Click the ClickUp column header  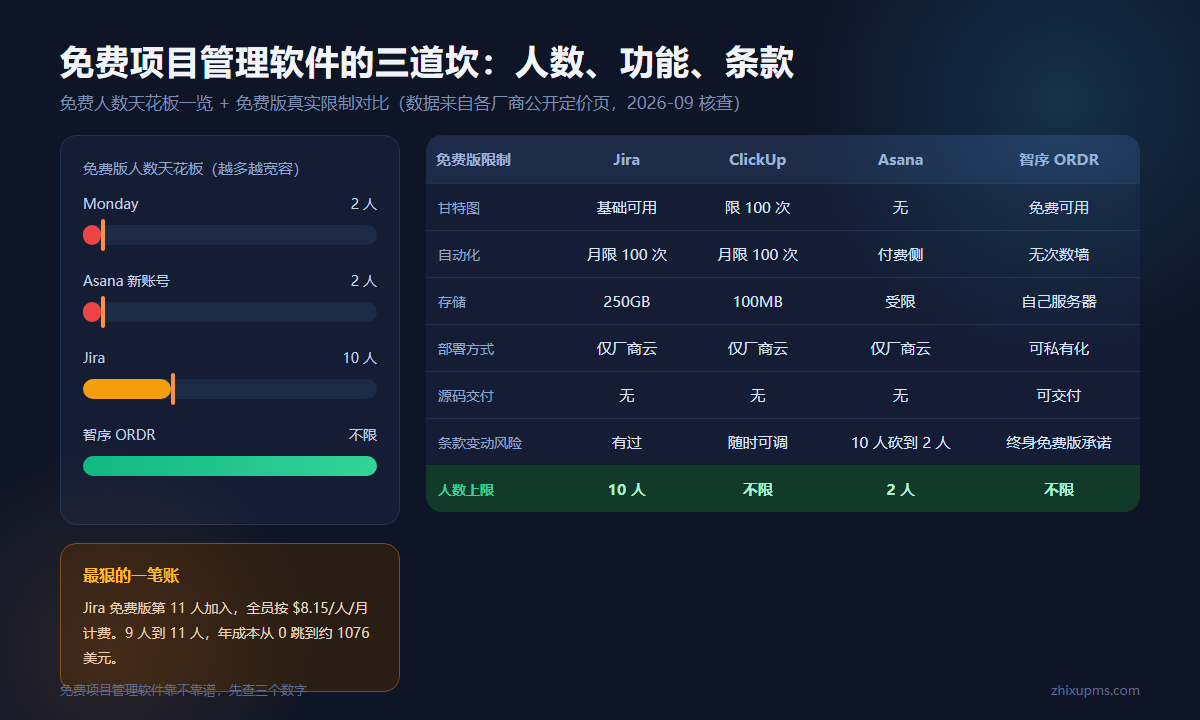tap(758, 160)
